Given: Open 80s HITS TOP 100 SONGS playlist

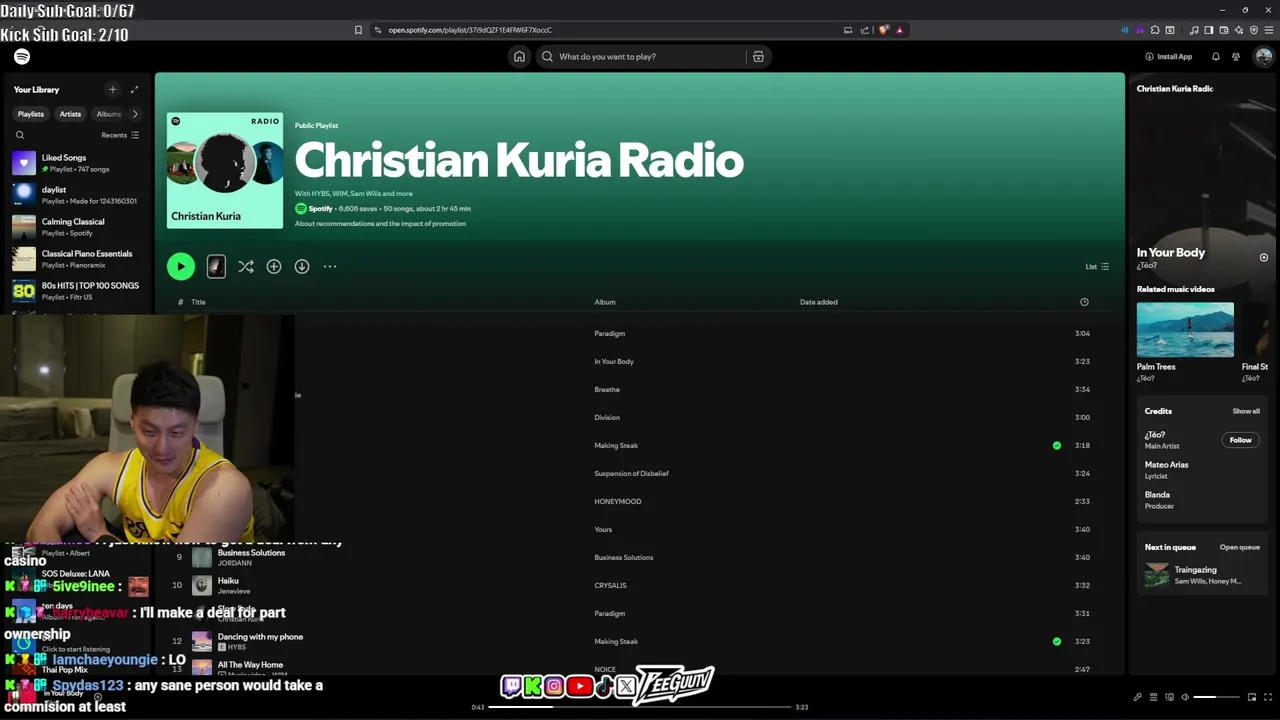Looking at the screenshot, I should [78, 291].
